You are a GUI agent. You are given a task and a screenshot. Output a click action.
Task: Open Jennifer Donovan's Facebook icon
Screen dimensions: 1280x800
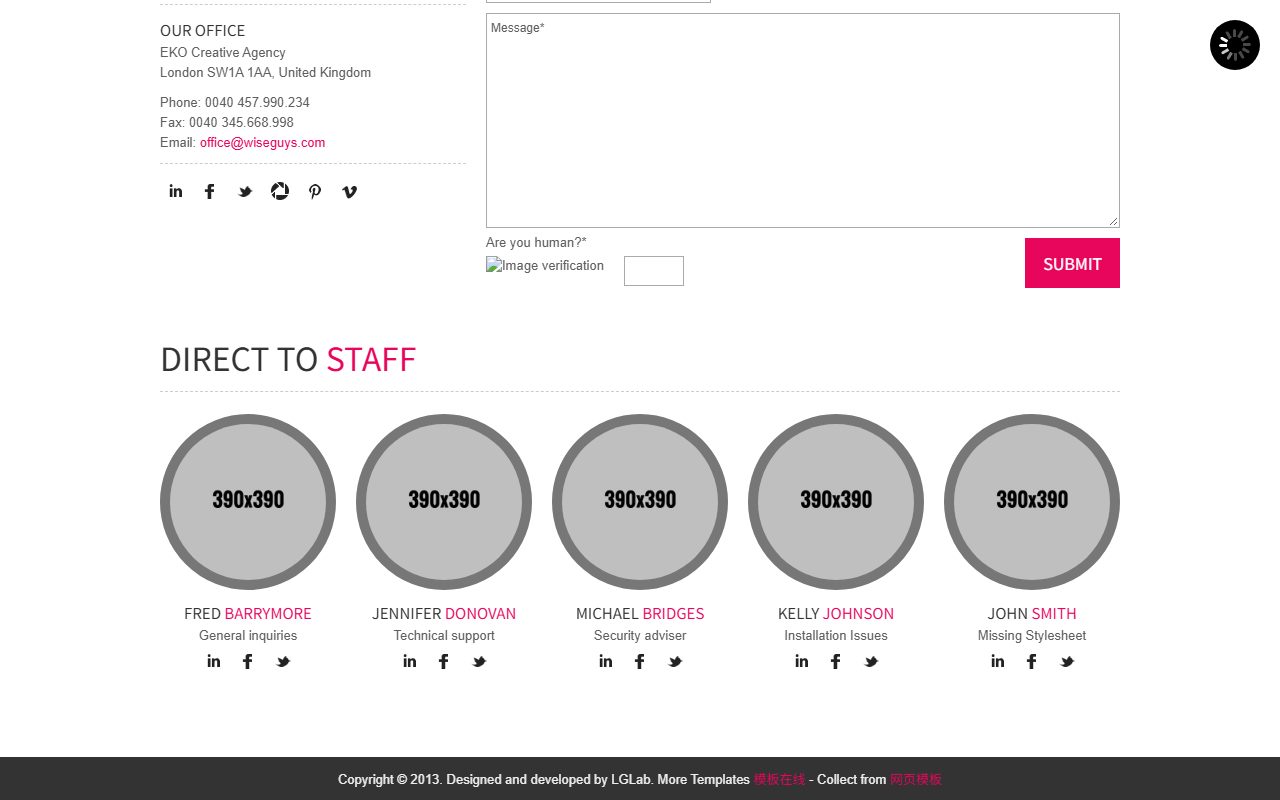[x=444, y=661]
